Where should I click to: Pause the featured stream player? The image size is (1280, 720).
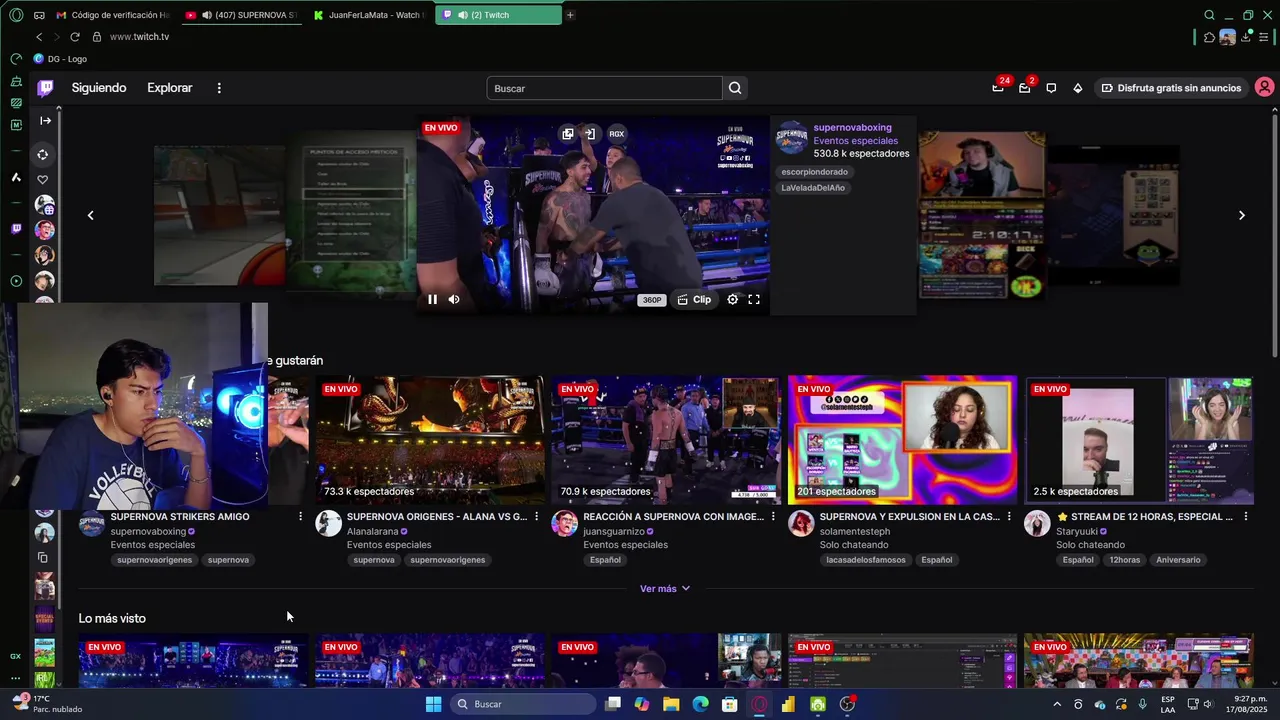432,299
